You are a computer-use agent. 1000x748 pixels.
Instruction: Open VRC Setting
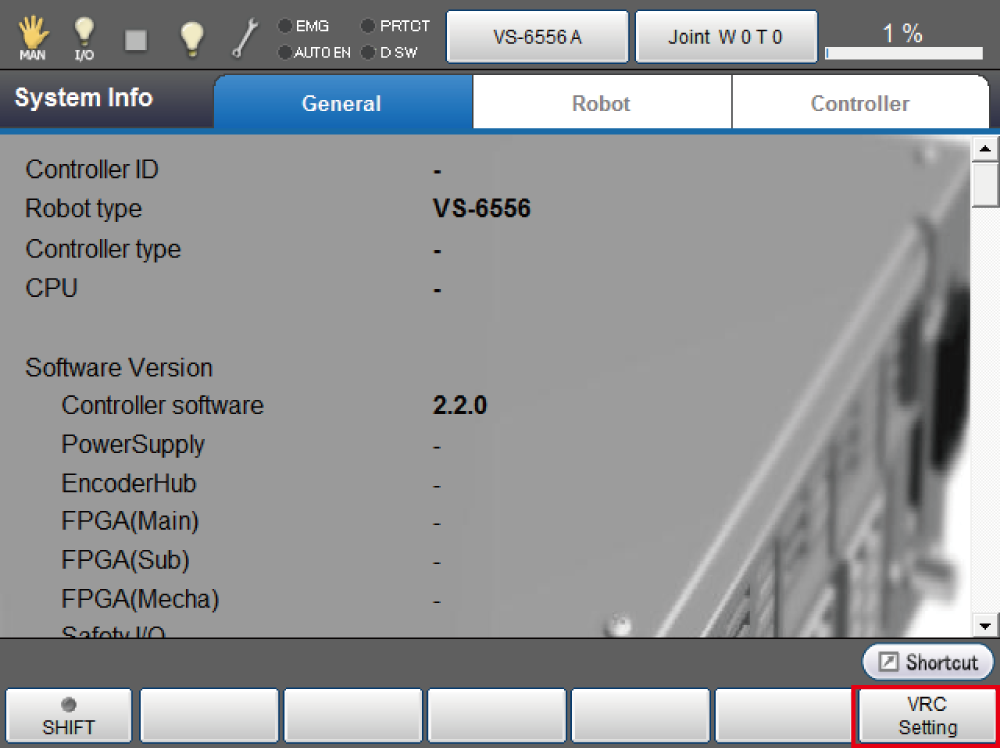(x=927, y=716)
